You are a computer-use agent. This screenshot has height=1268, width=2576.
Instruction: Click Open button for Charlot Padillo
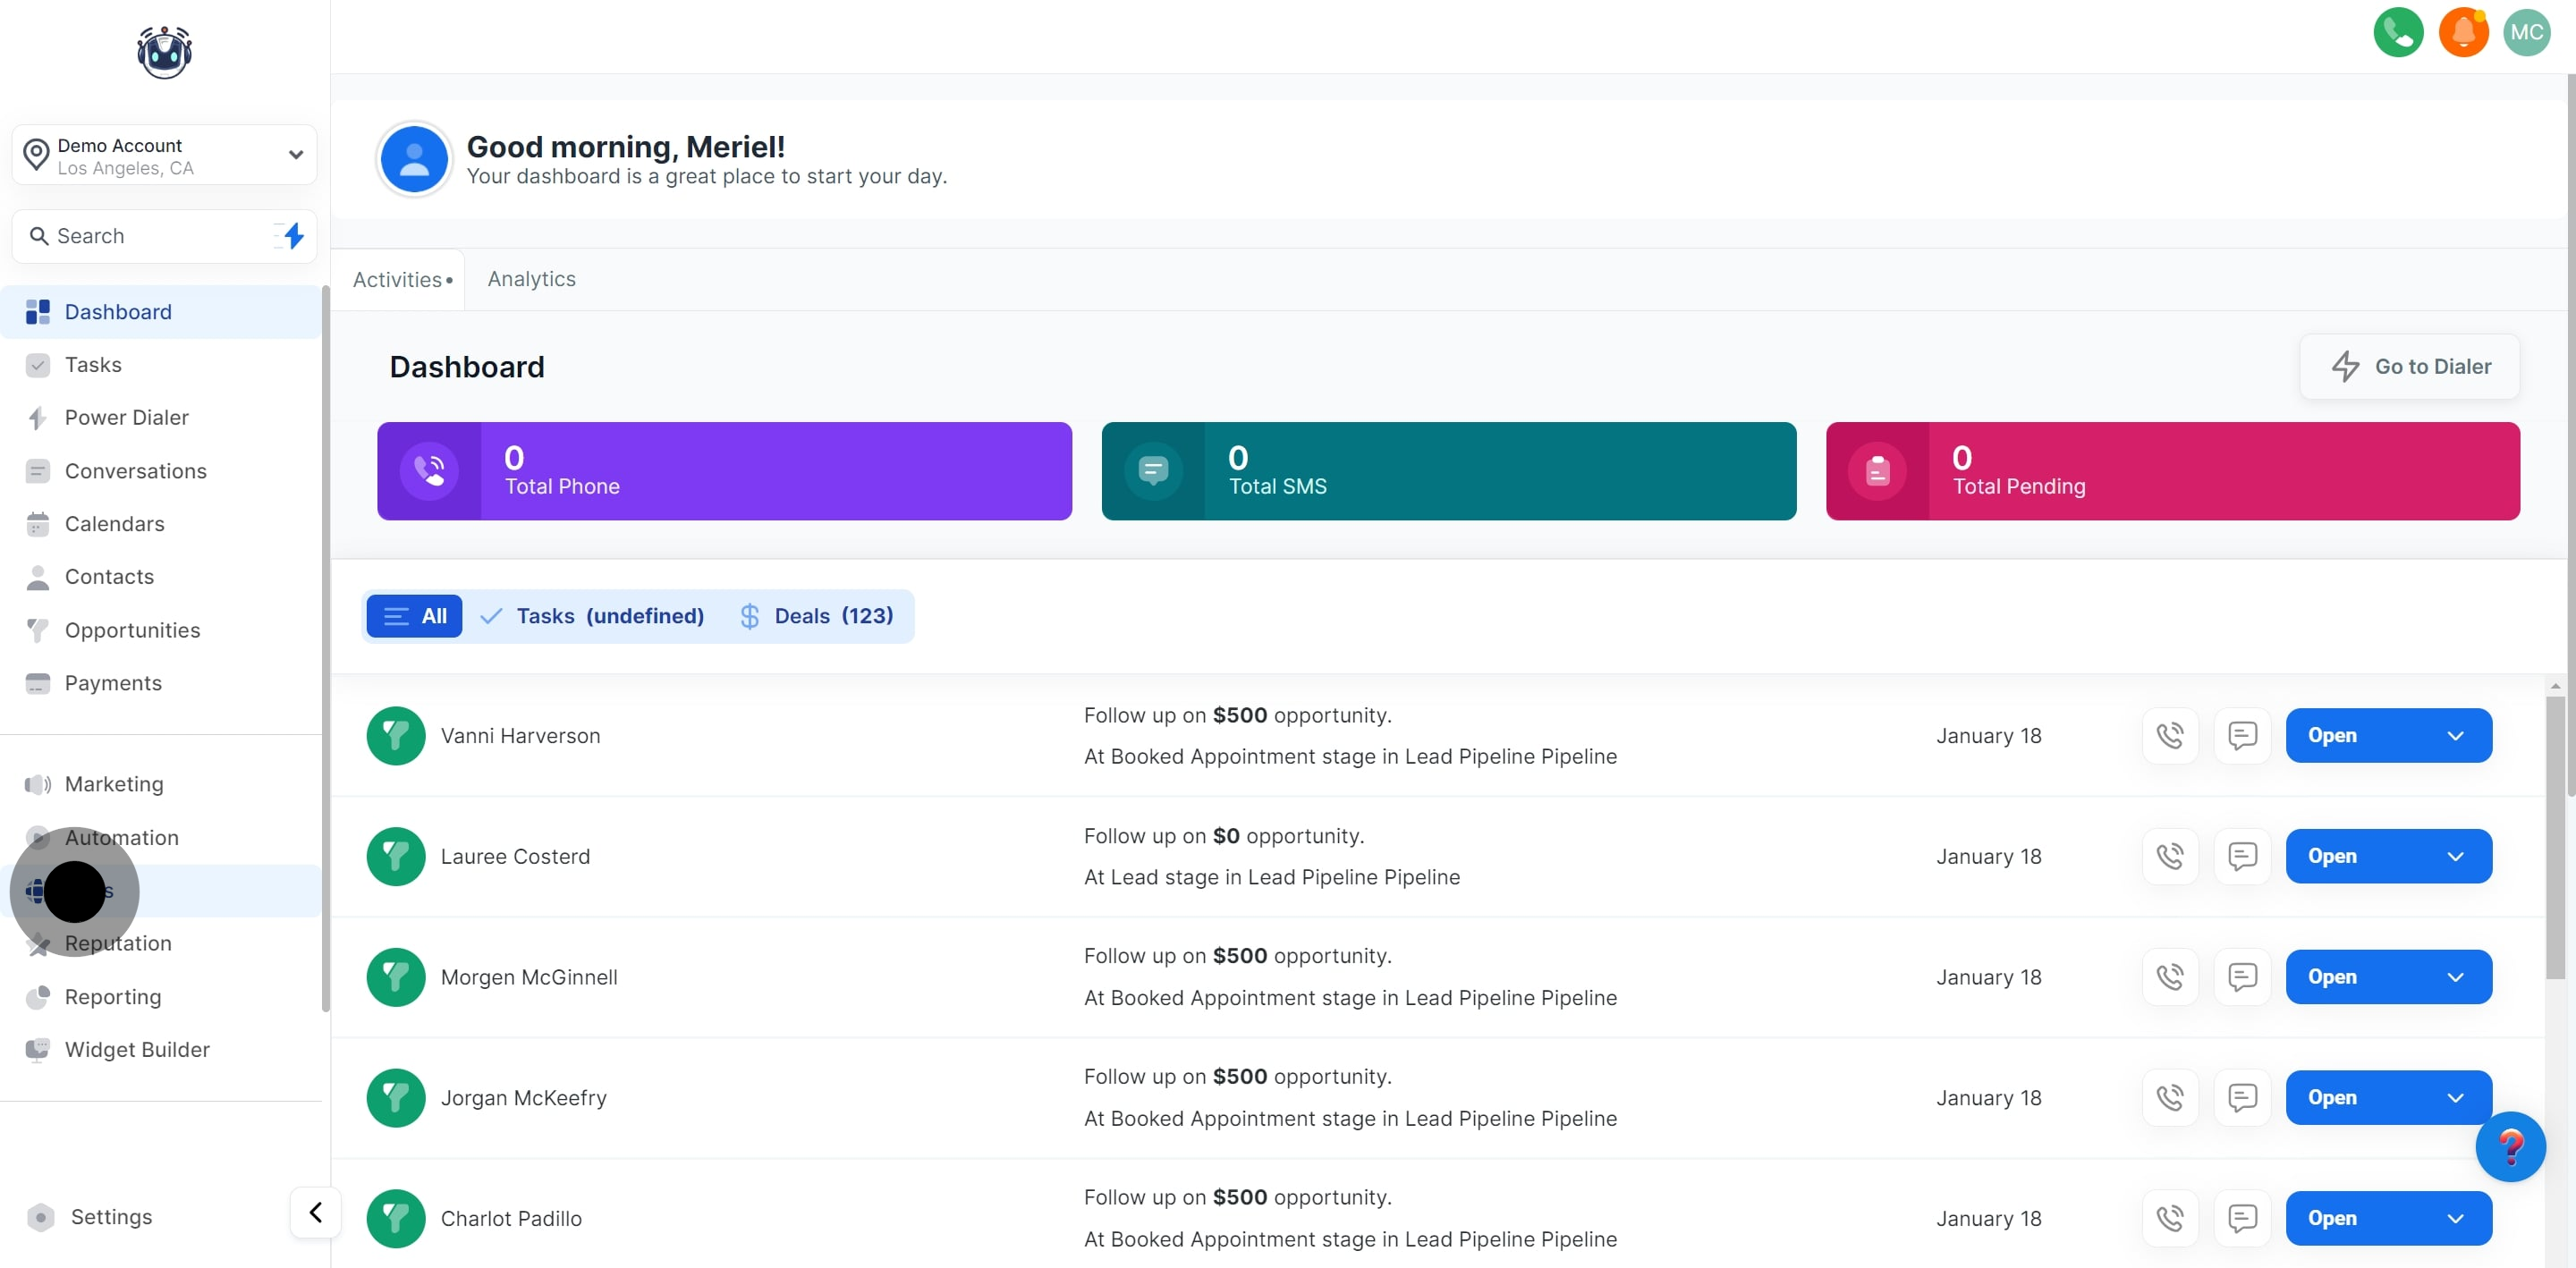(x=2334, y=1218)
